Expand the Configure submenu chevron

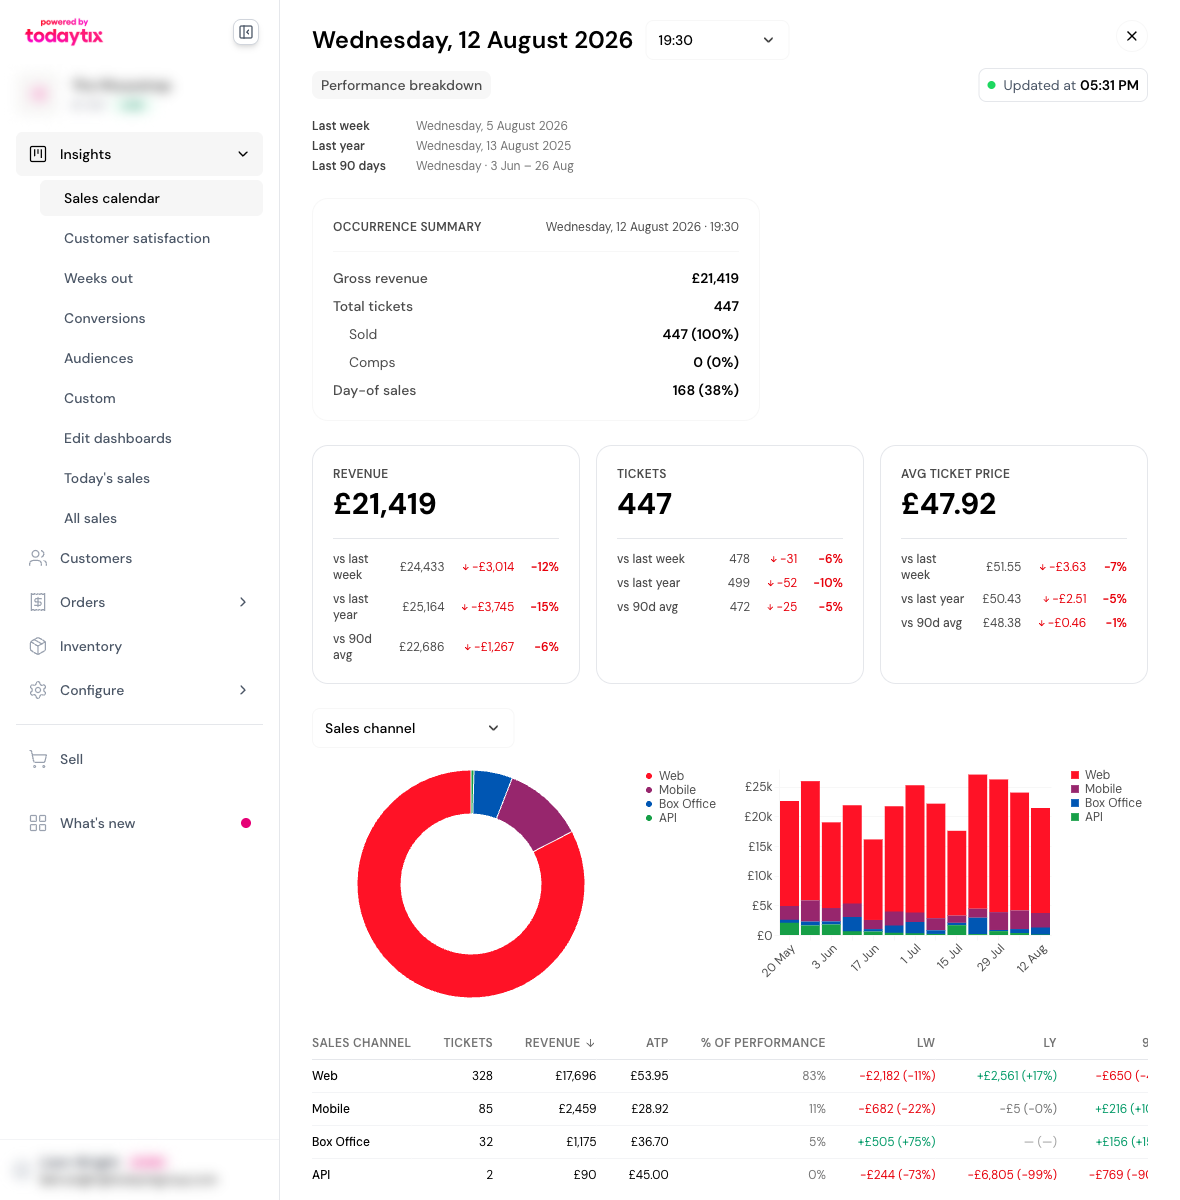pos(243,690)
